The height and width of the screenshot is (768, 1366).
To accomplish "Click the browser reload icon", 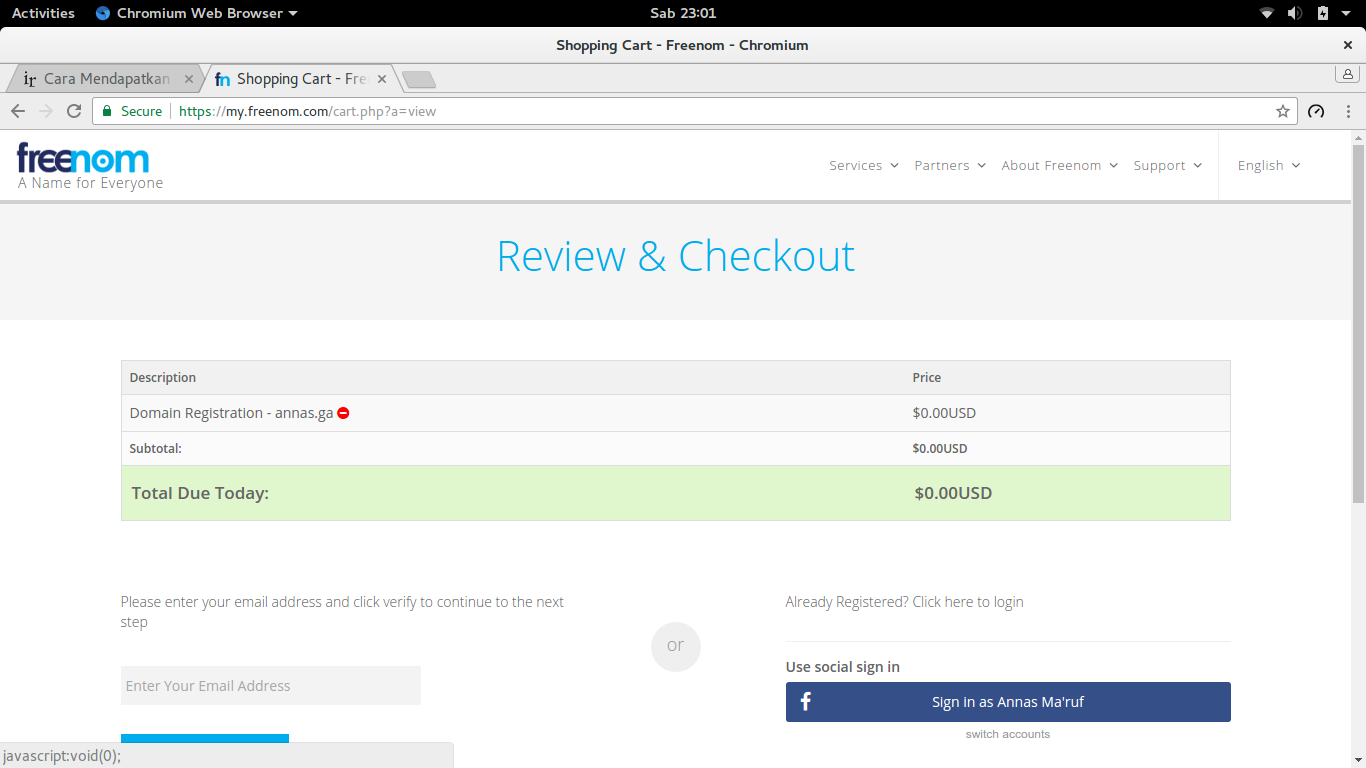I will pos(74,111).
